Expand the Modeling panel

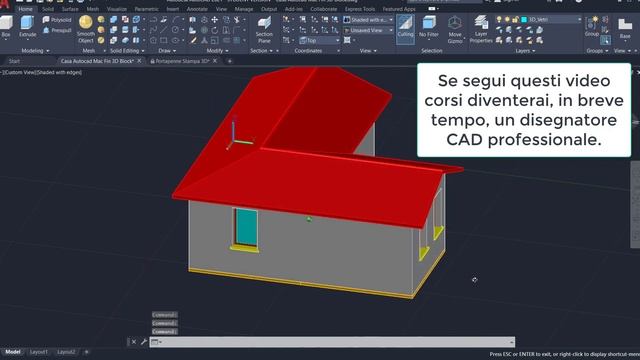point(35,51)
